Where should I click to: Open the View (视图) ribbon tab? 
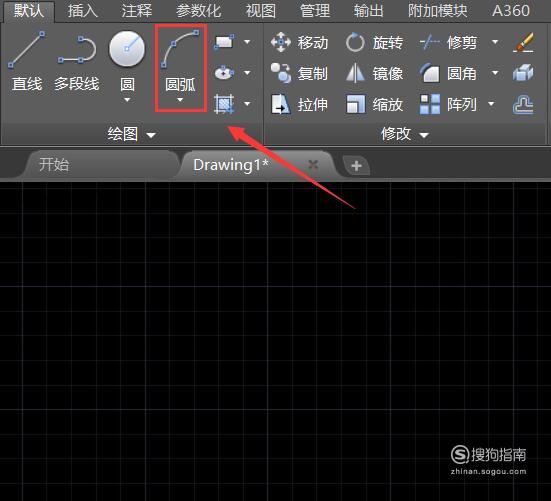click(x=261, y=11)
